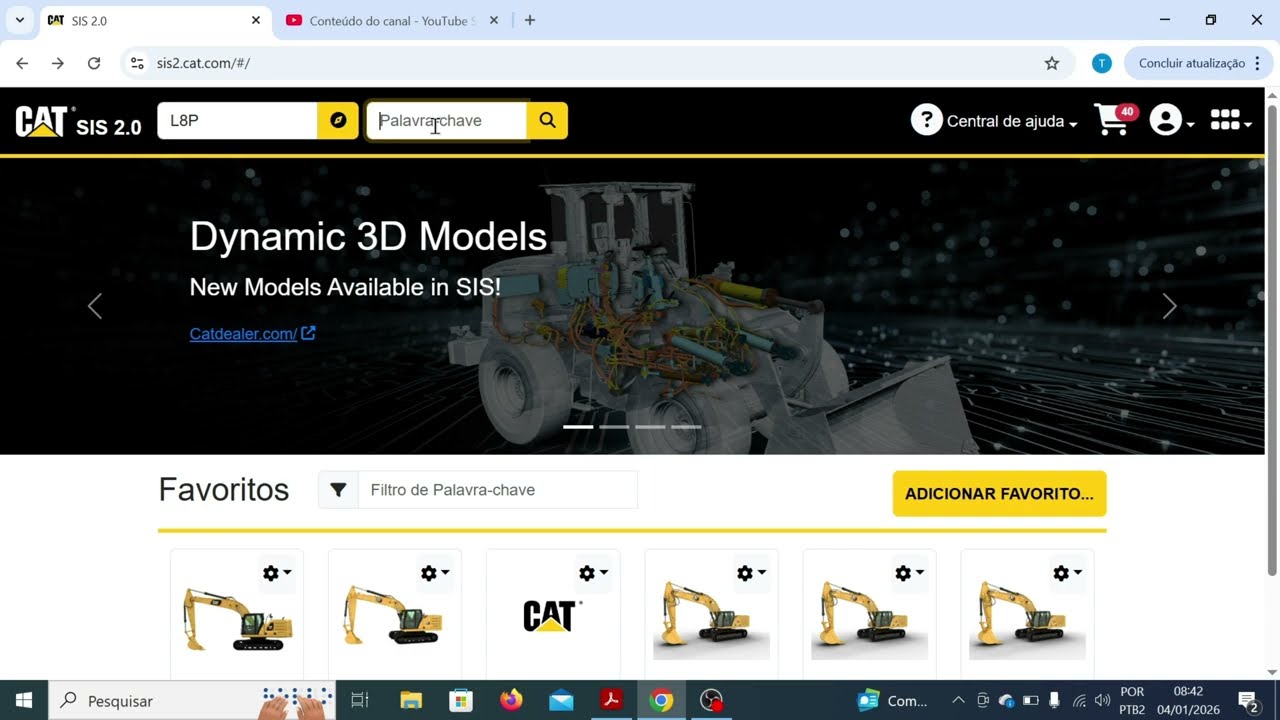Select the first carousel slide indicator
Screen dimensions: 1280x720
pos(578,427)
